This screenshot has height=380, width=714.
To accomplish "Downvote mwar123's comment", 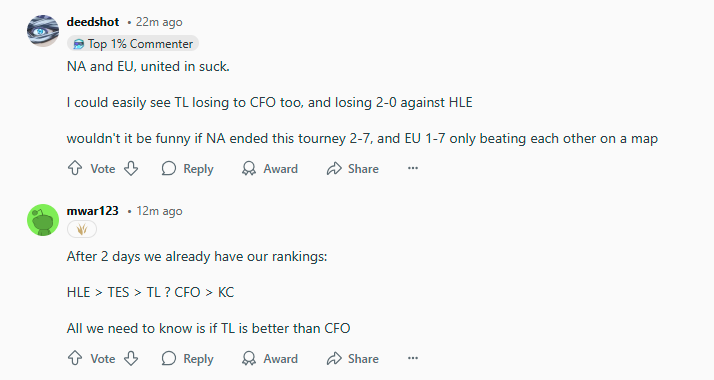I will 131,359.
